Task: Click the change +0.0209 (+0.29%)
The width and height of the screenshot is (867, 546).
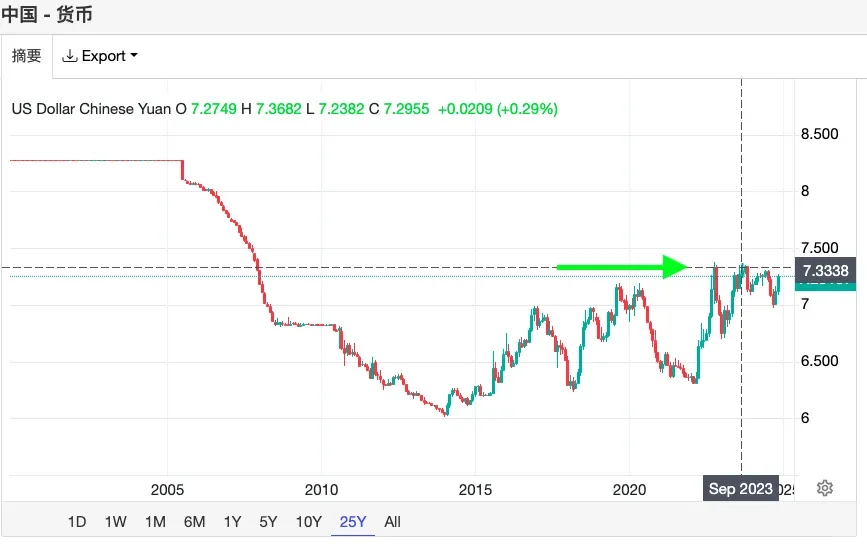Action: (x=498, y=109)
